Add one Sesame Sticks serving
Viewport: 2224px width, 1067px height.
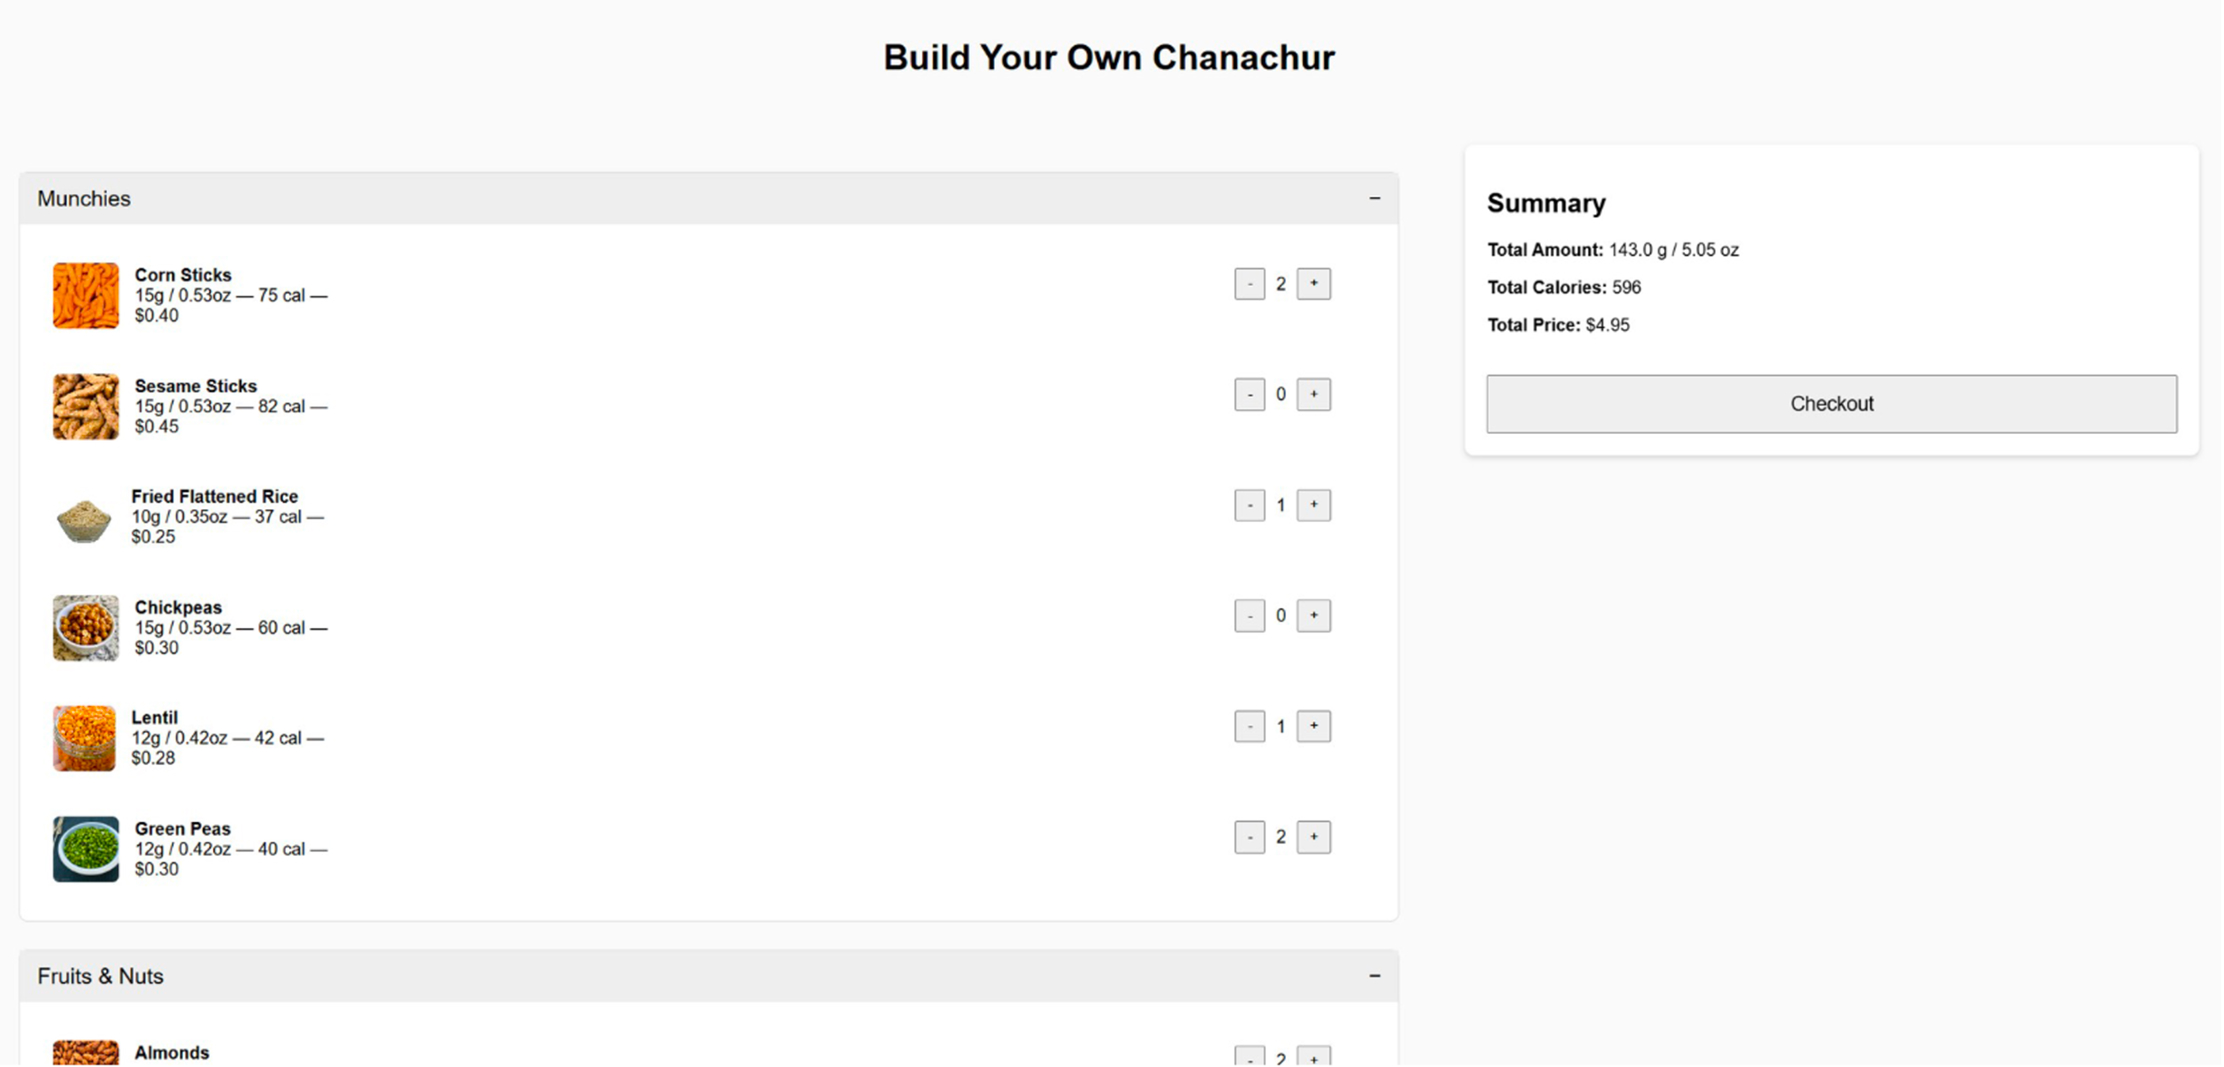(1313, 395)
